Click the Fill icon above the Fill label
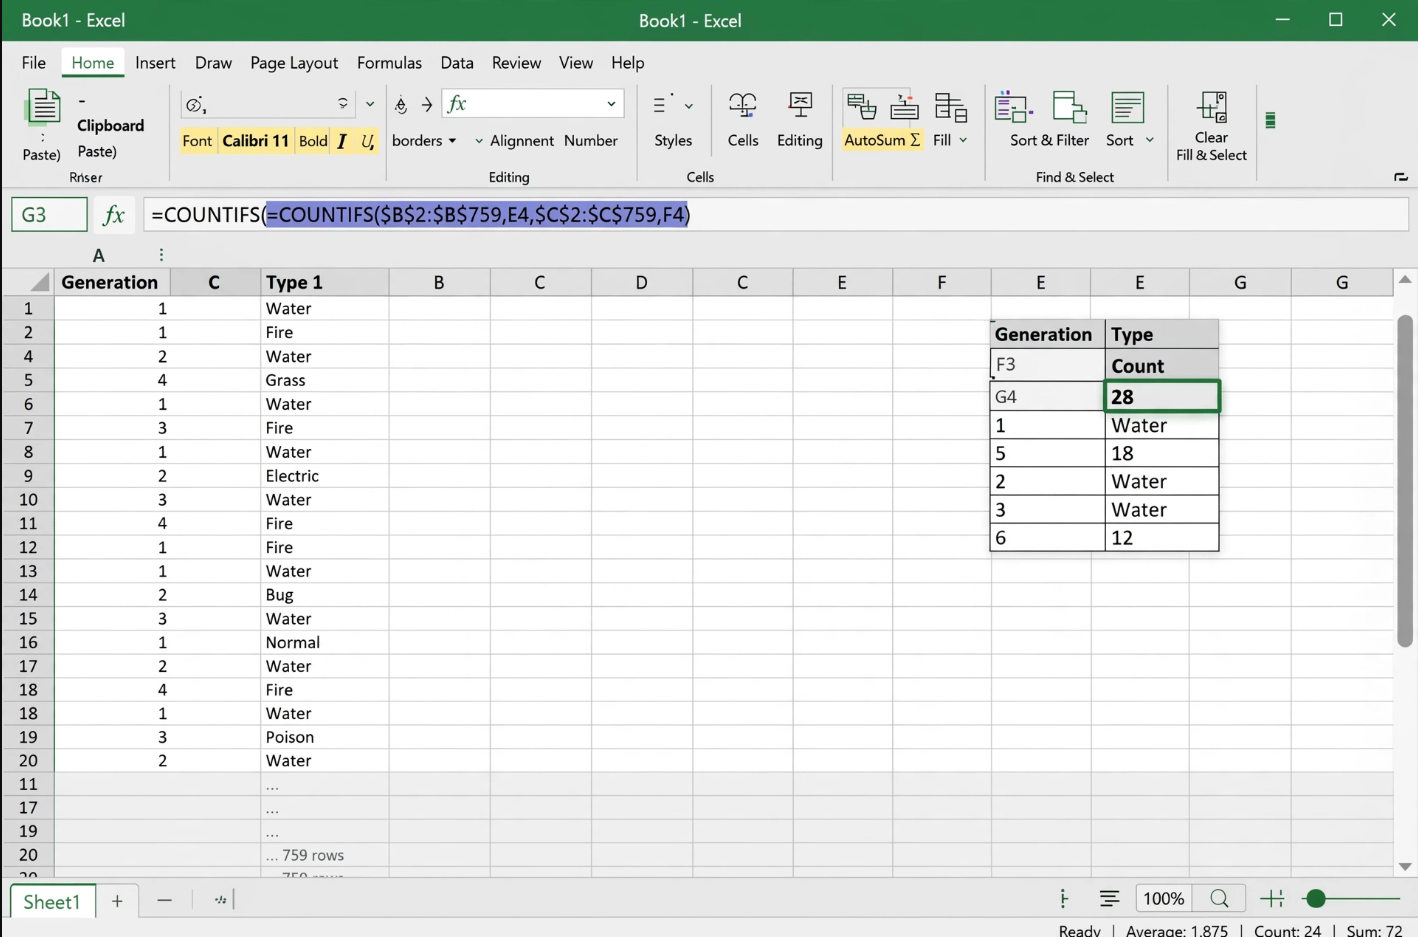 [950, 107]
